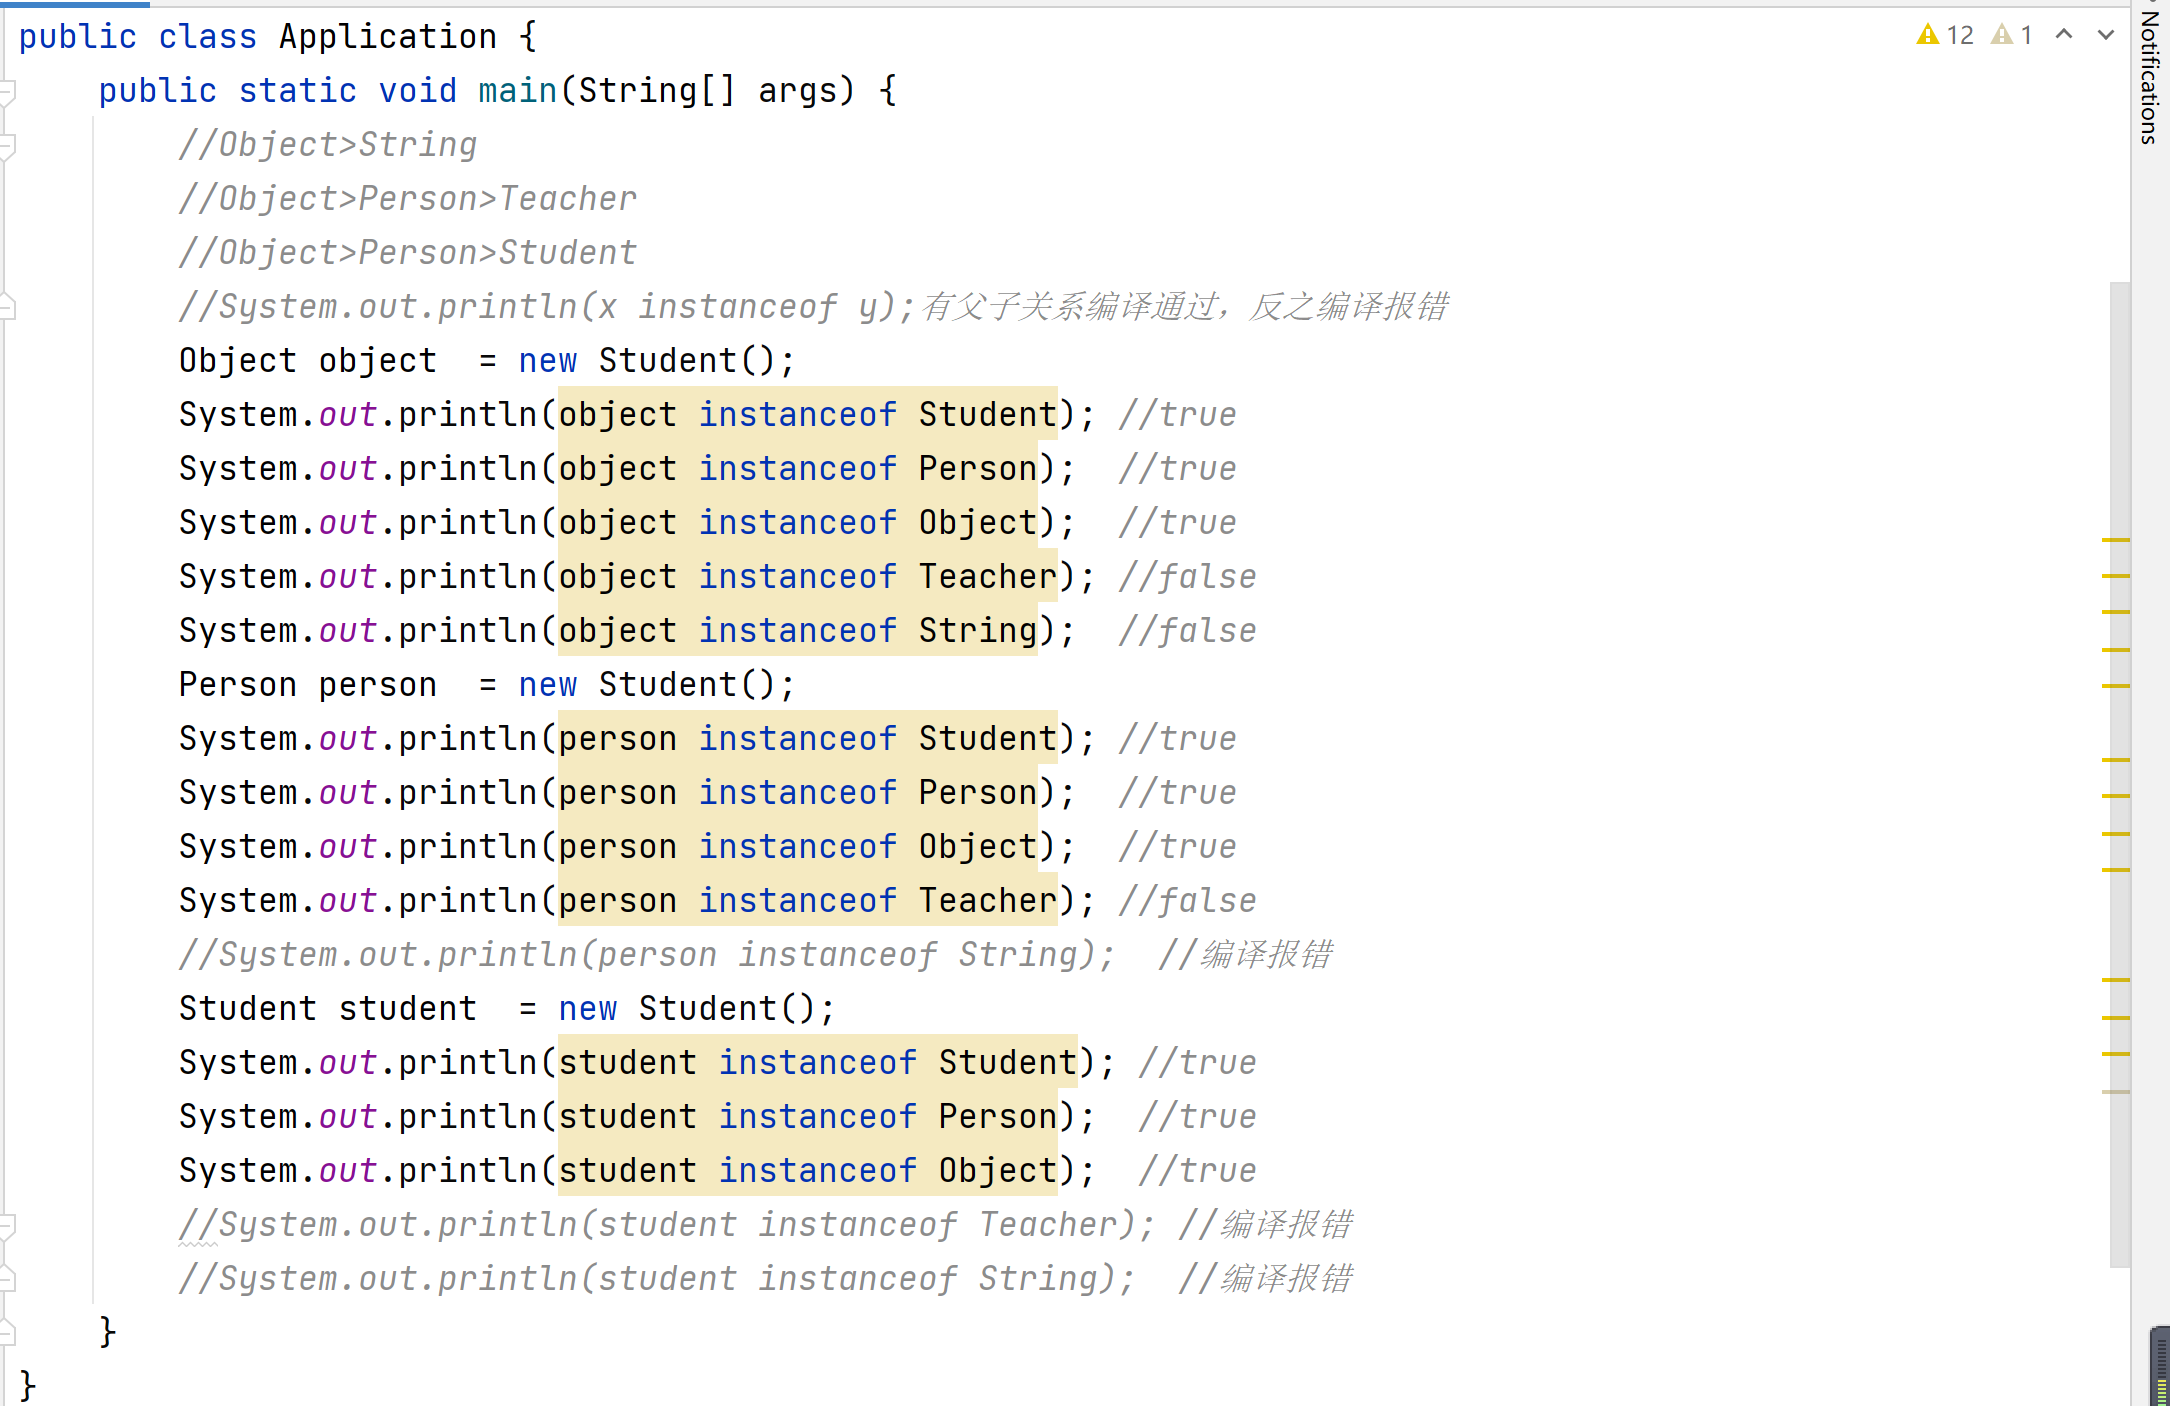2170x1406 pixels.
Task: Go to previous highlighted error arrow
Action: (2064, 35)
